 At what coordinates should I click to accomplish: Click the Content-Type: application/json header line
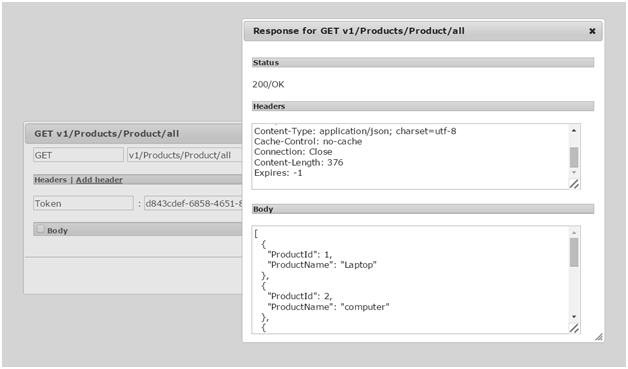(x=355, y=131)
